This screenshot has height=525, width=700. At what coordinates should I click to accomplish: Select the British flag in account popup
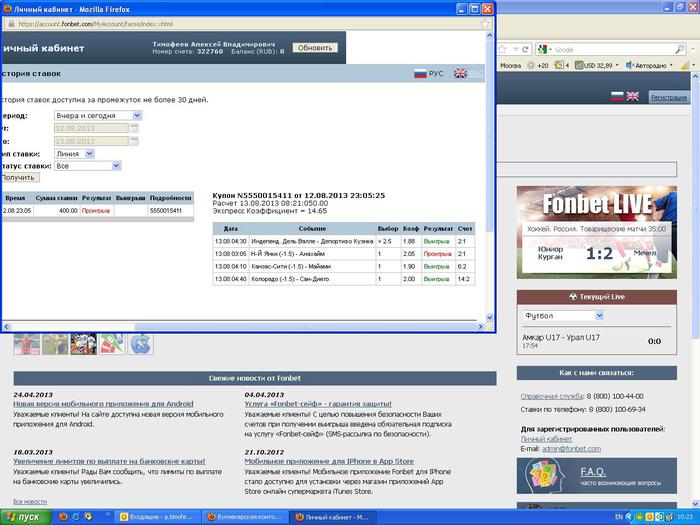460,74
